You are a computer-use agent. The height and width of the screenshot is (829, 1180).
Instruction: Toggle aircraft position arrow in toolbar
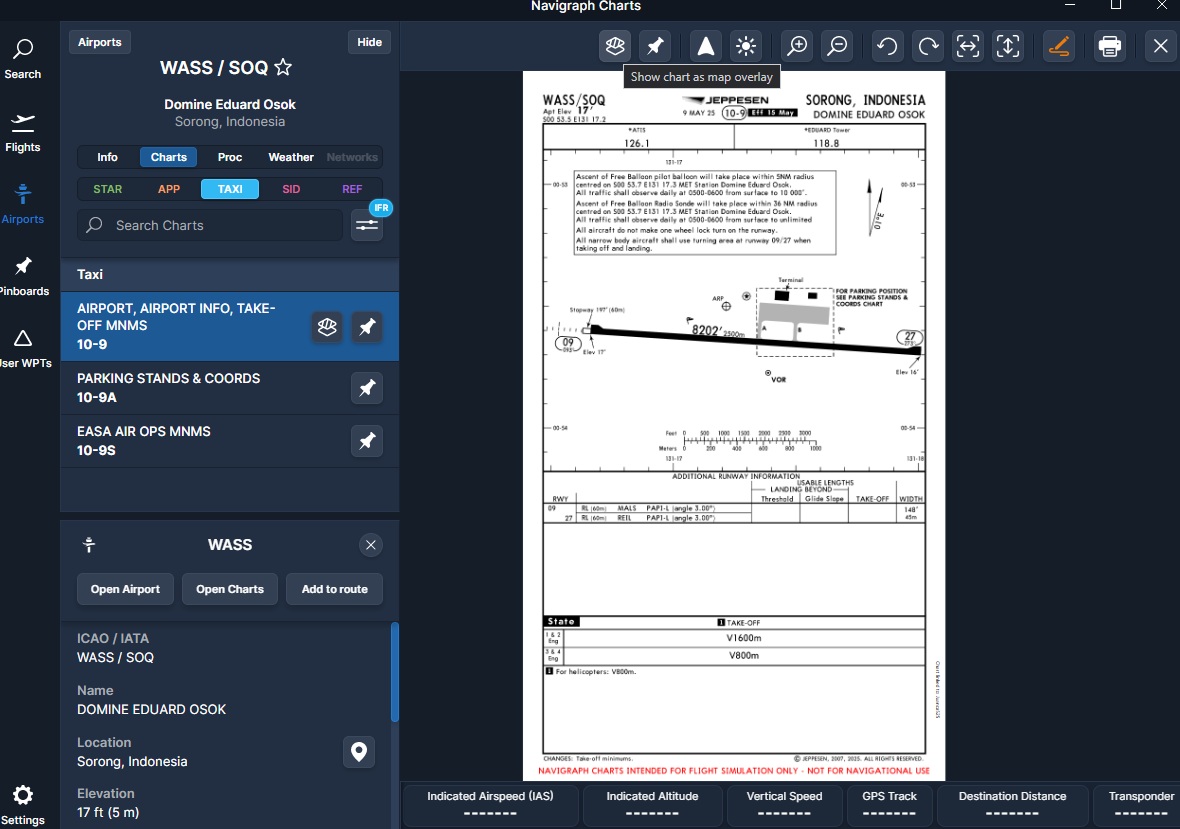(706, 46)
